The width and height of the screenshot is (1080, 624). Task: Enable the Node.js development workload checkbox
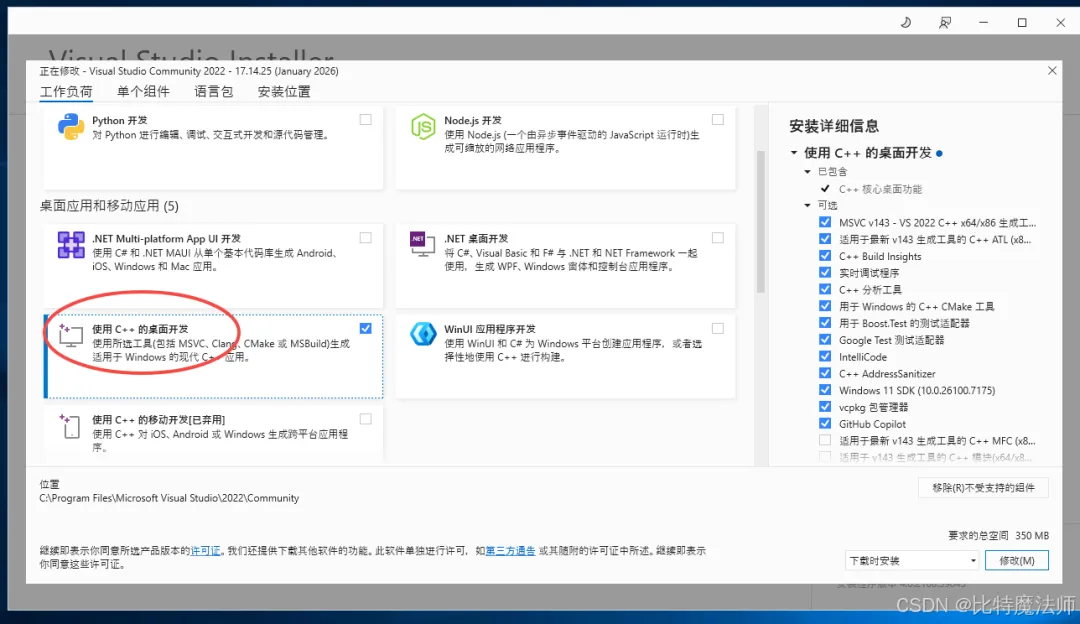(718, 120)
